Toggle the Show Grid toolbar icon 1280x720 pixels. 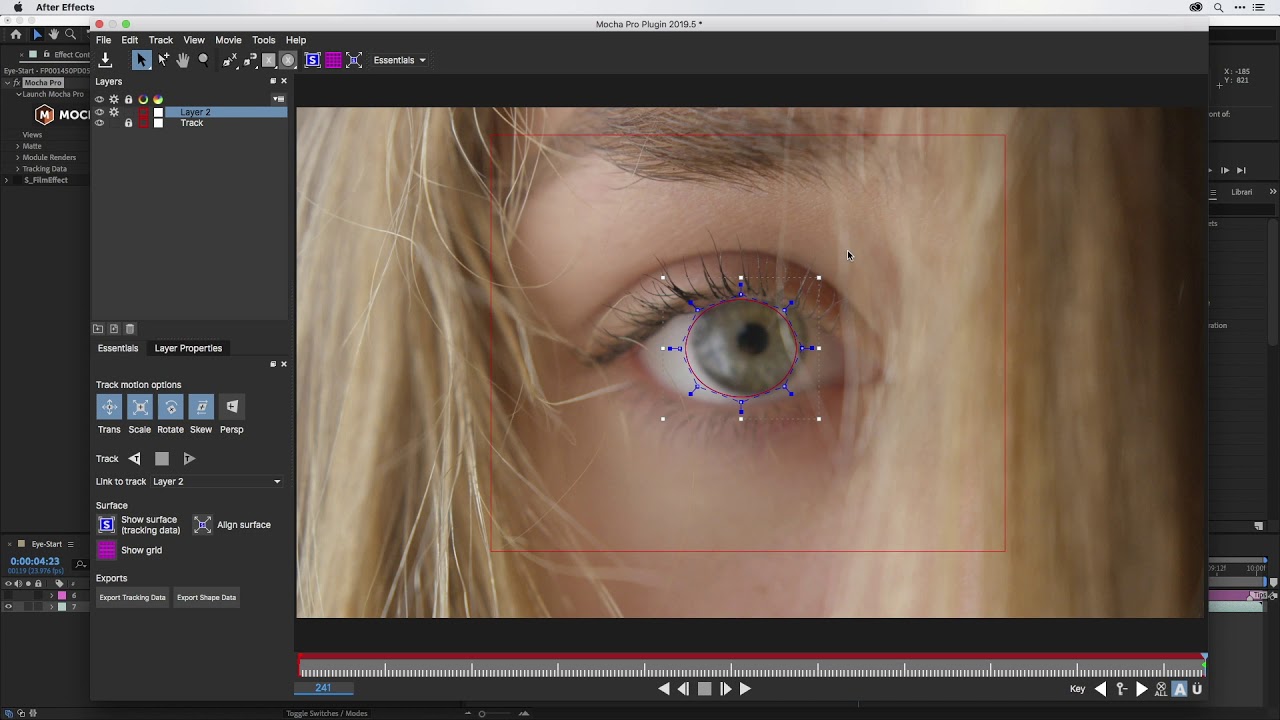333,60
